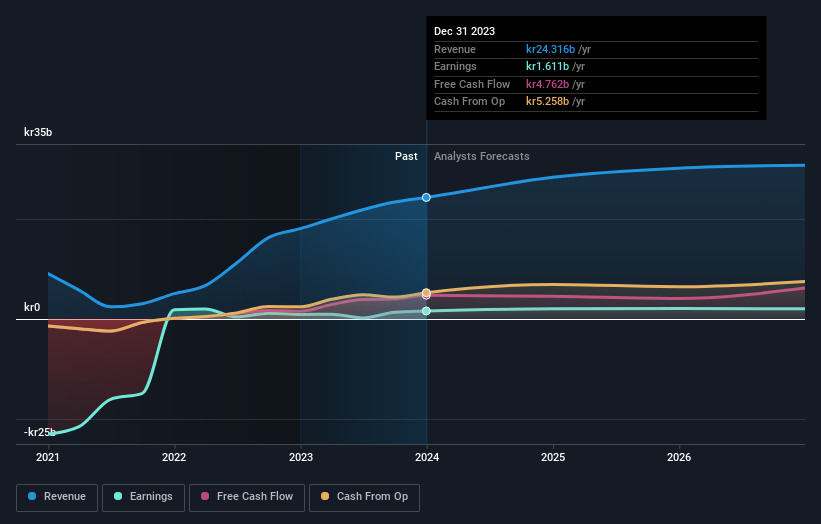The width and height of the screenshot is (821, 524).
Task: Toggle the Free Cash Flow legend button
Action: point(247,497)
